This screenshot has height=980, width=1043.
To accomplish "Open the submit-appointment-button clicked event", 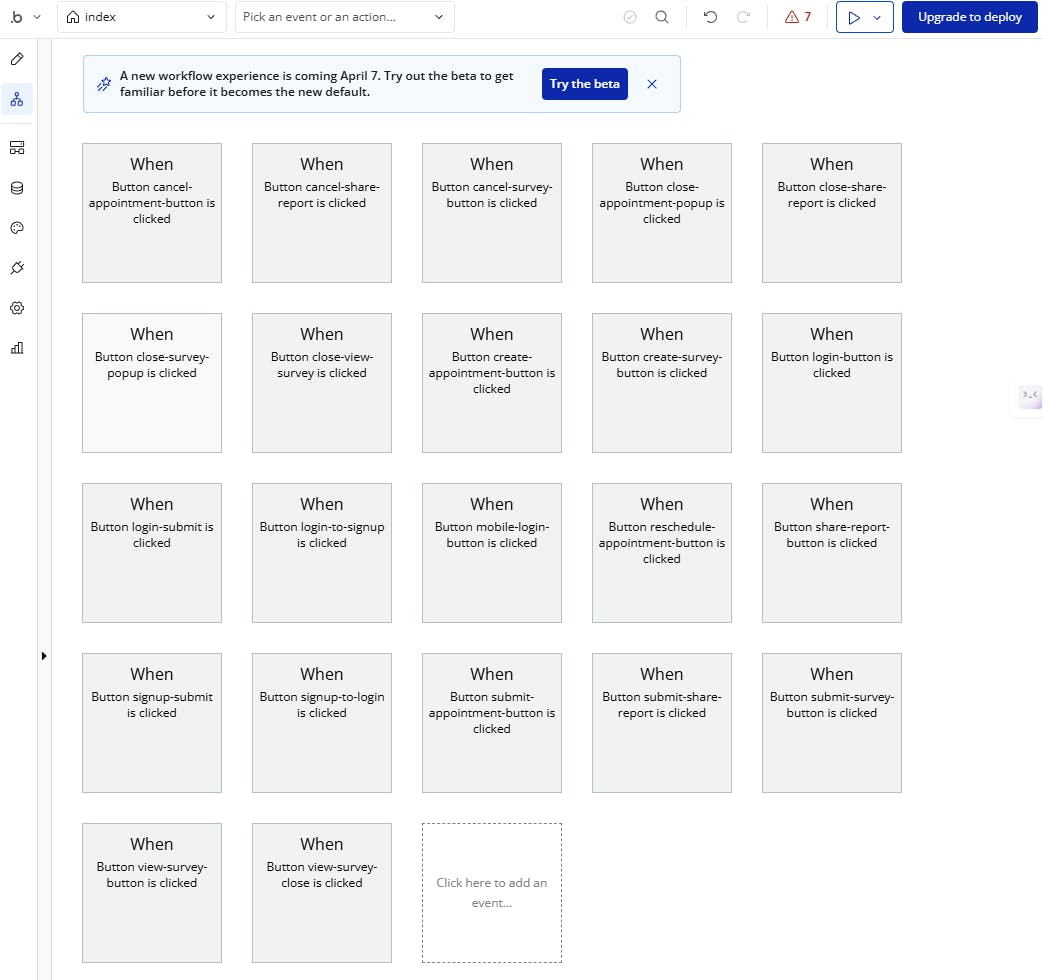I will (x=492, y=723).
